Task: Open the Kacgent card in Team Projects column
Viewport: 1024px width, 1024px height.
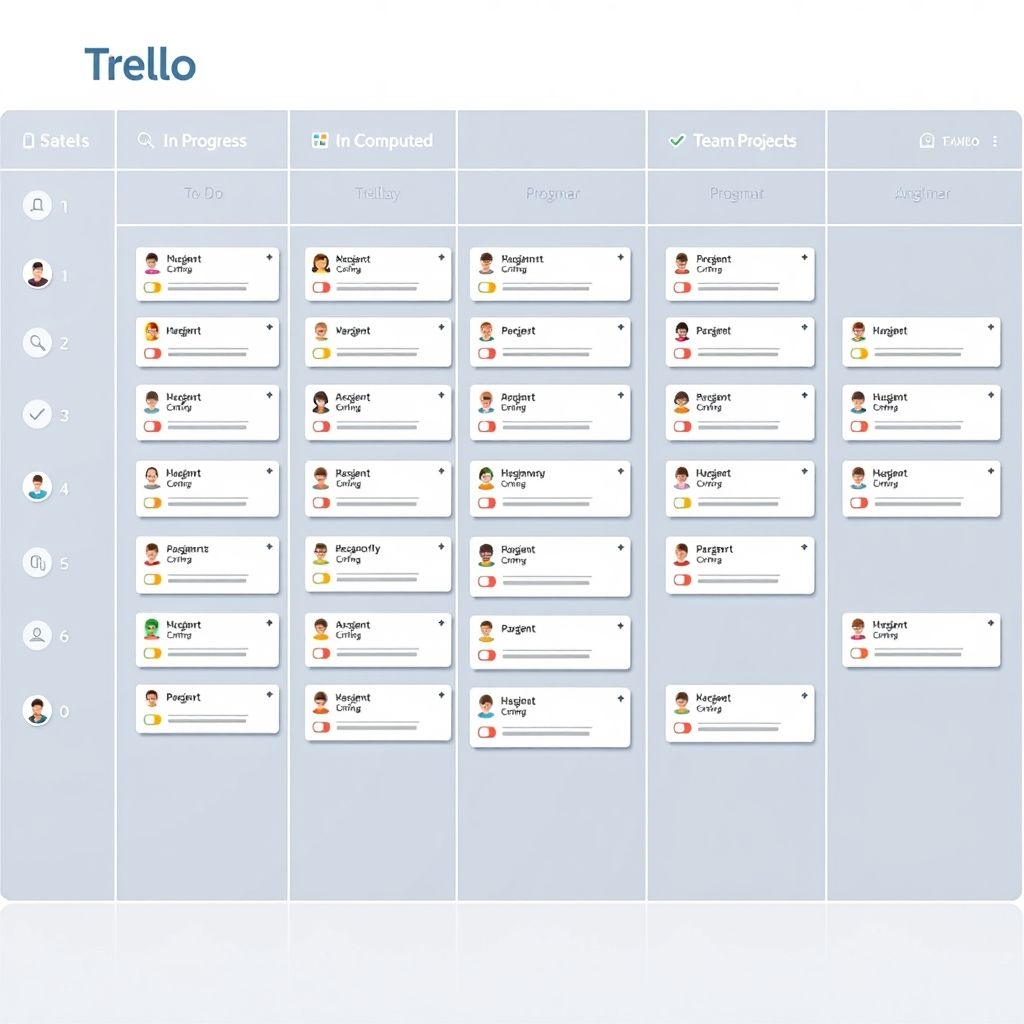Action: tap(740, 713)
